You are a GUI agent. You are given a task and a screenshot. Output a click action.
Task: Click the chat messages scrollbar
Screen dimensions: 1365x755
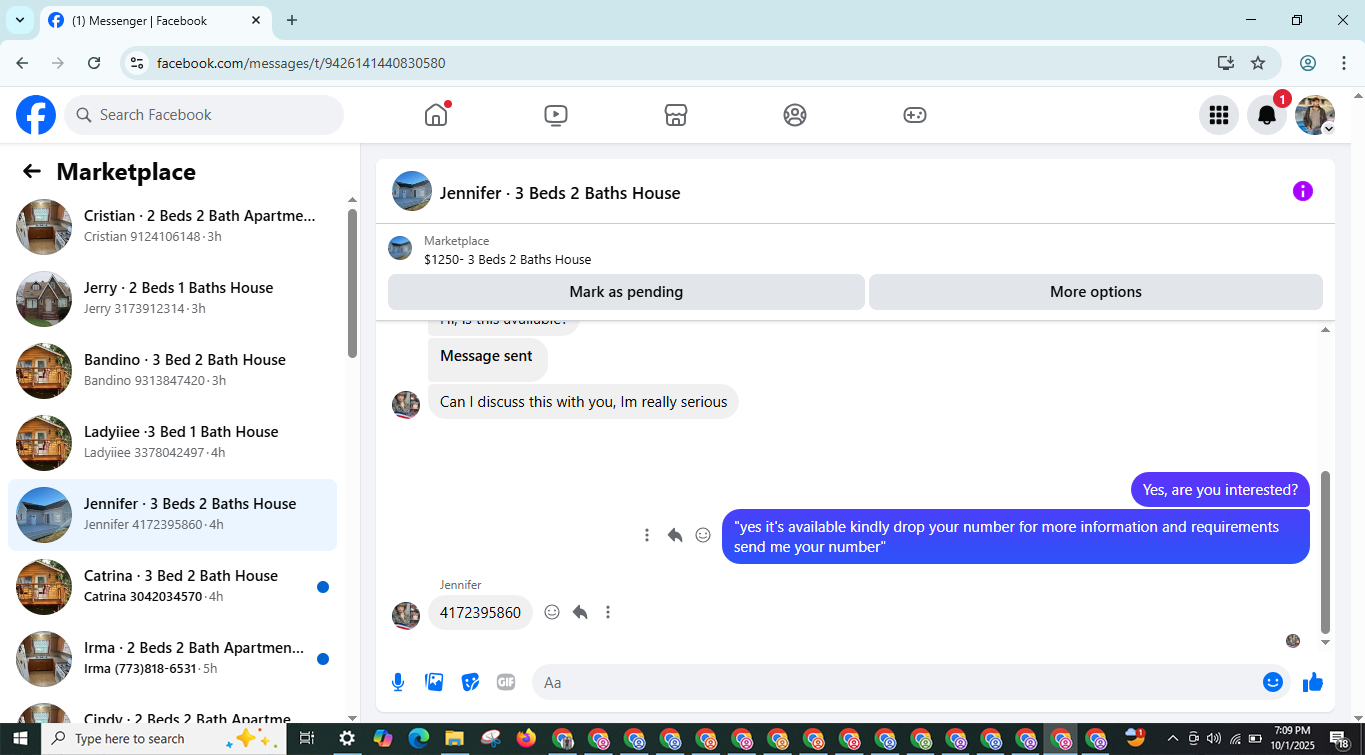click(x=1325, y=552)
